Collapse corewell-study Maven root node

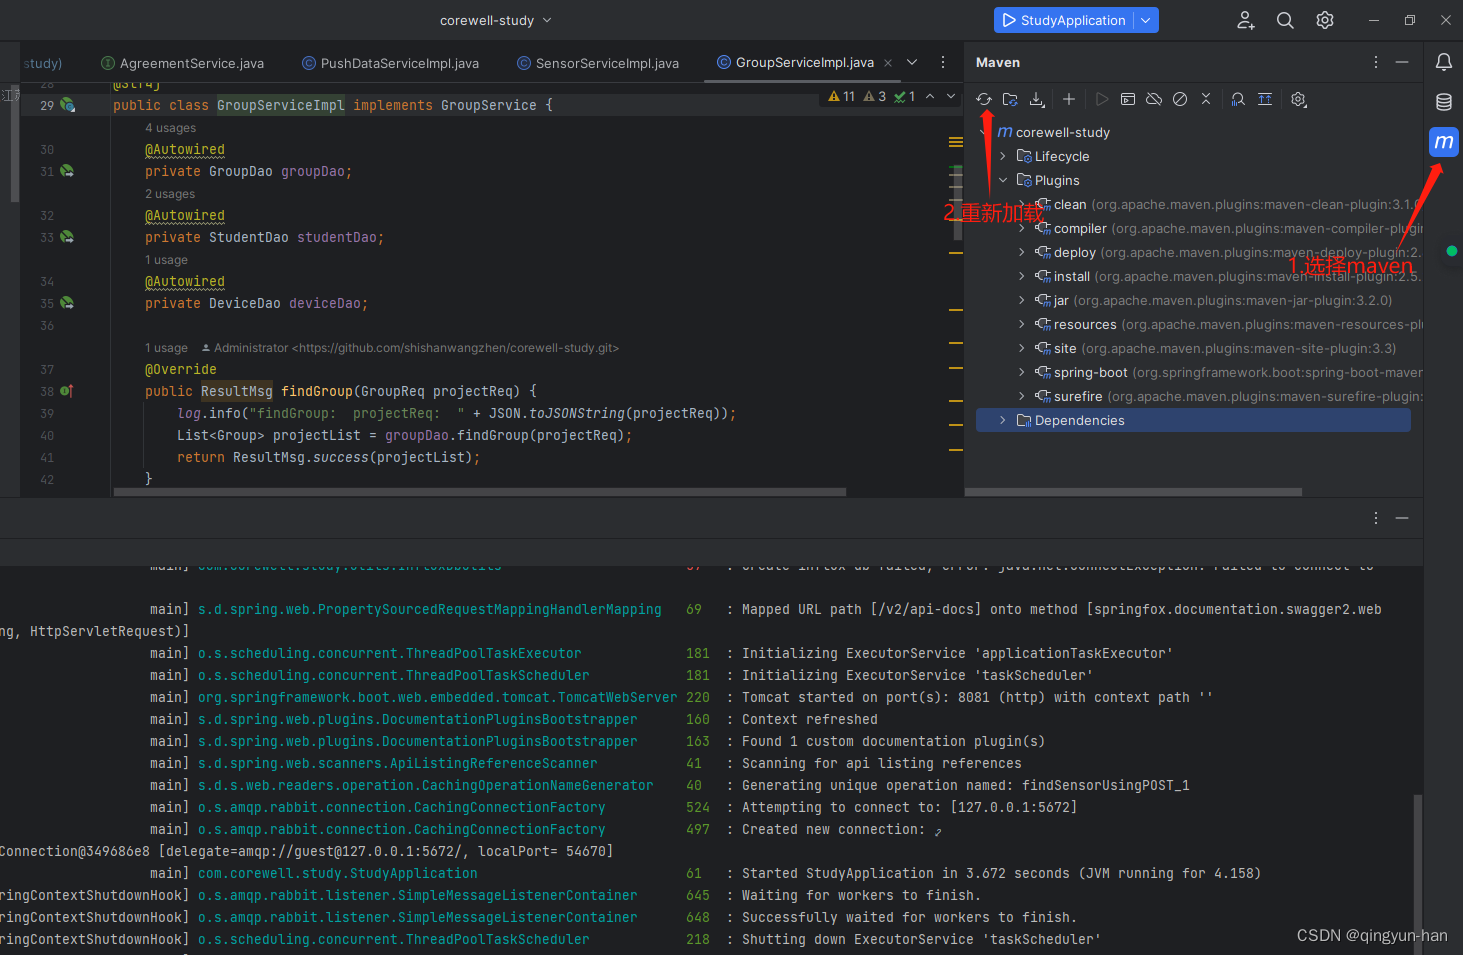(984, 132)
